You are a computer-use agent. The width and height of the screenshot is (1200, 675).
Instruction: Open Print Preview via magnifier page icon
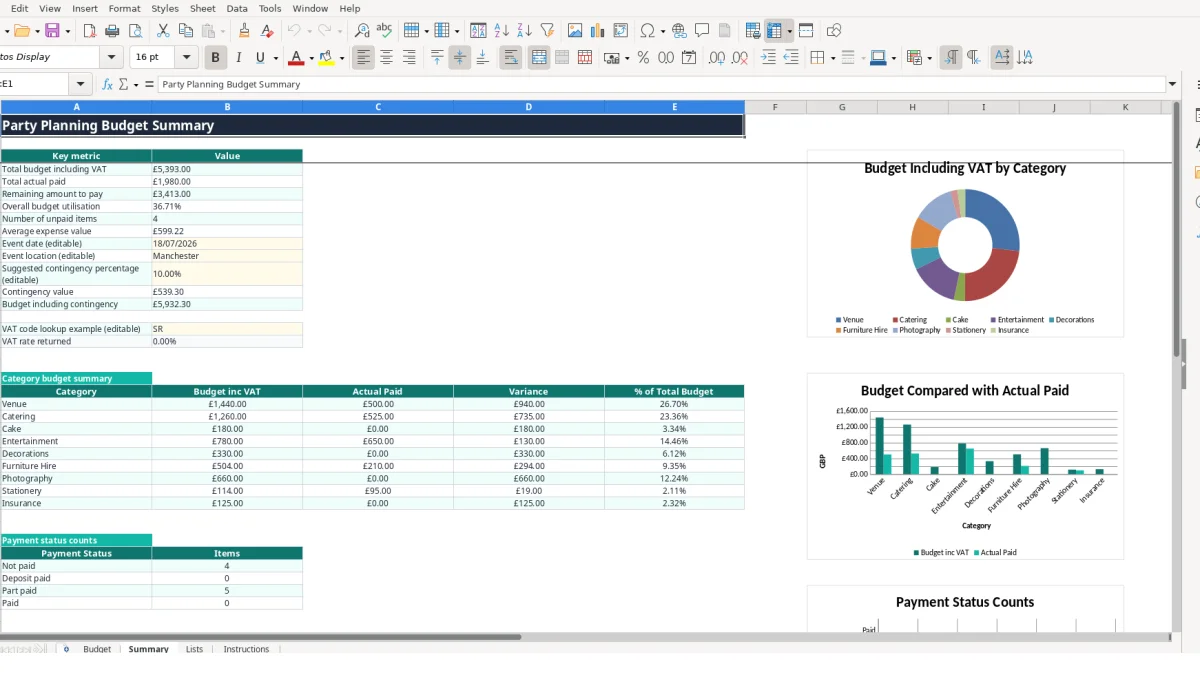click(x=136, y=31)
